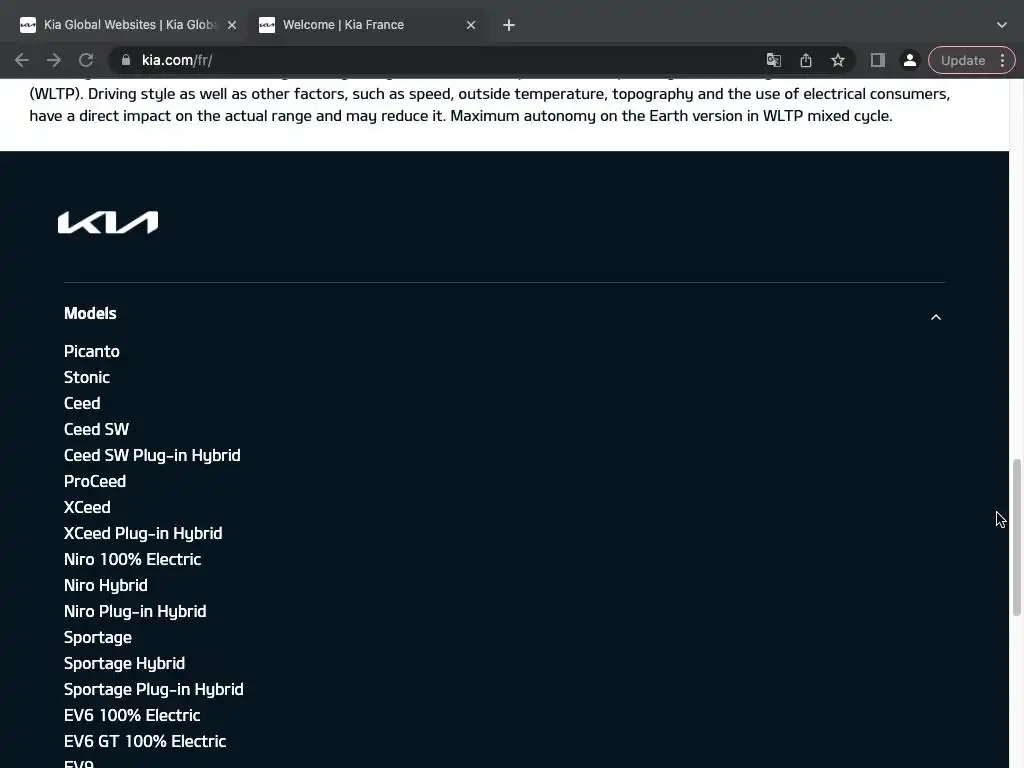The height and width of the screenshot is (768, 1024).
Task: Click the share page icon
Action: tap(806, 60)
